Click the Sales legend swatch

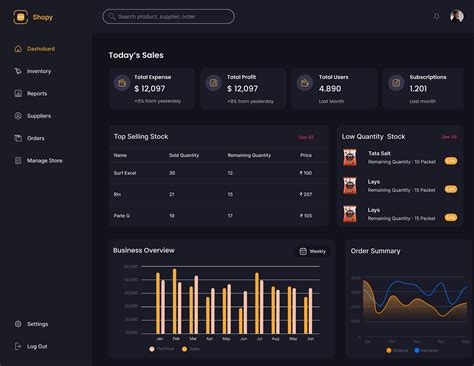[x=184, y=349]
